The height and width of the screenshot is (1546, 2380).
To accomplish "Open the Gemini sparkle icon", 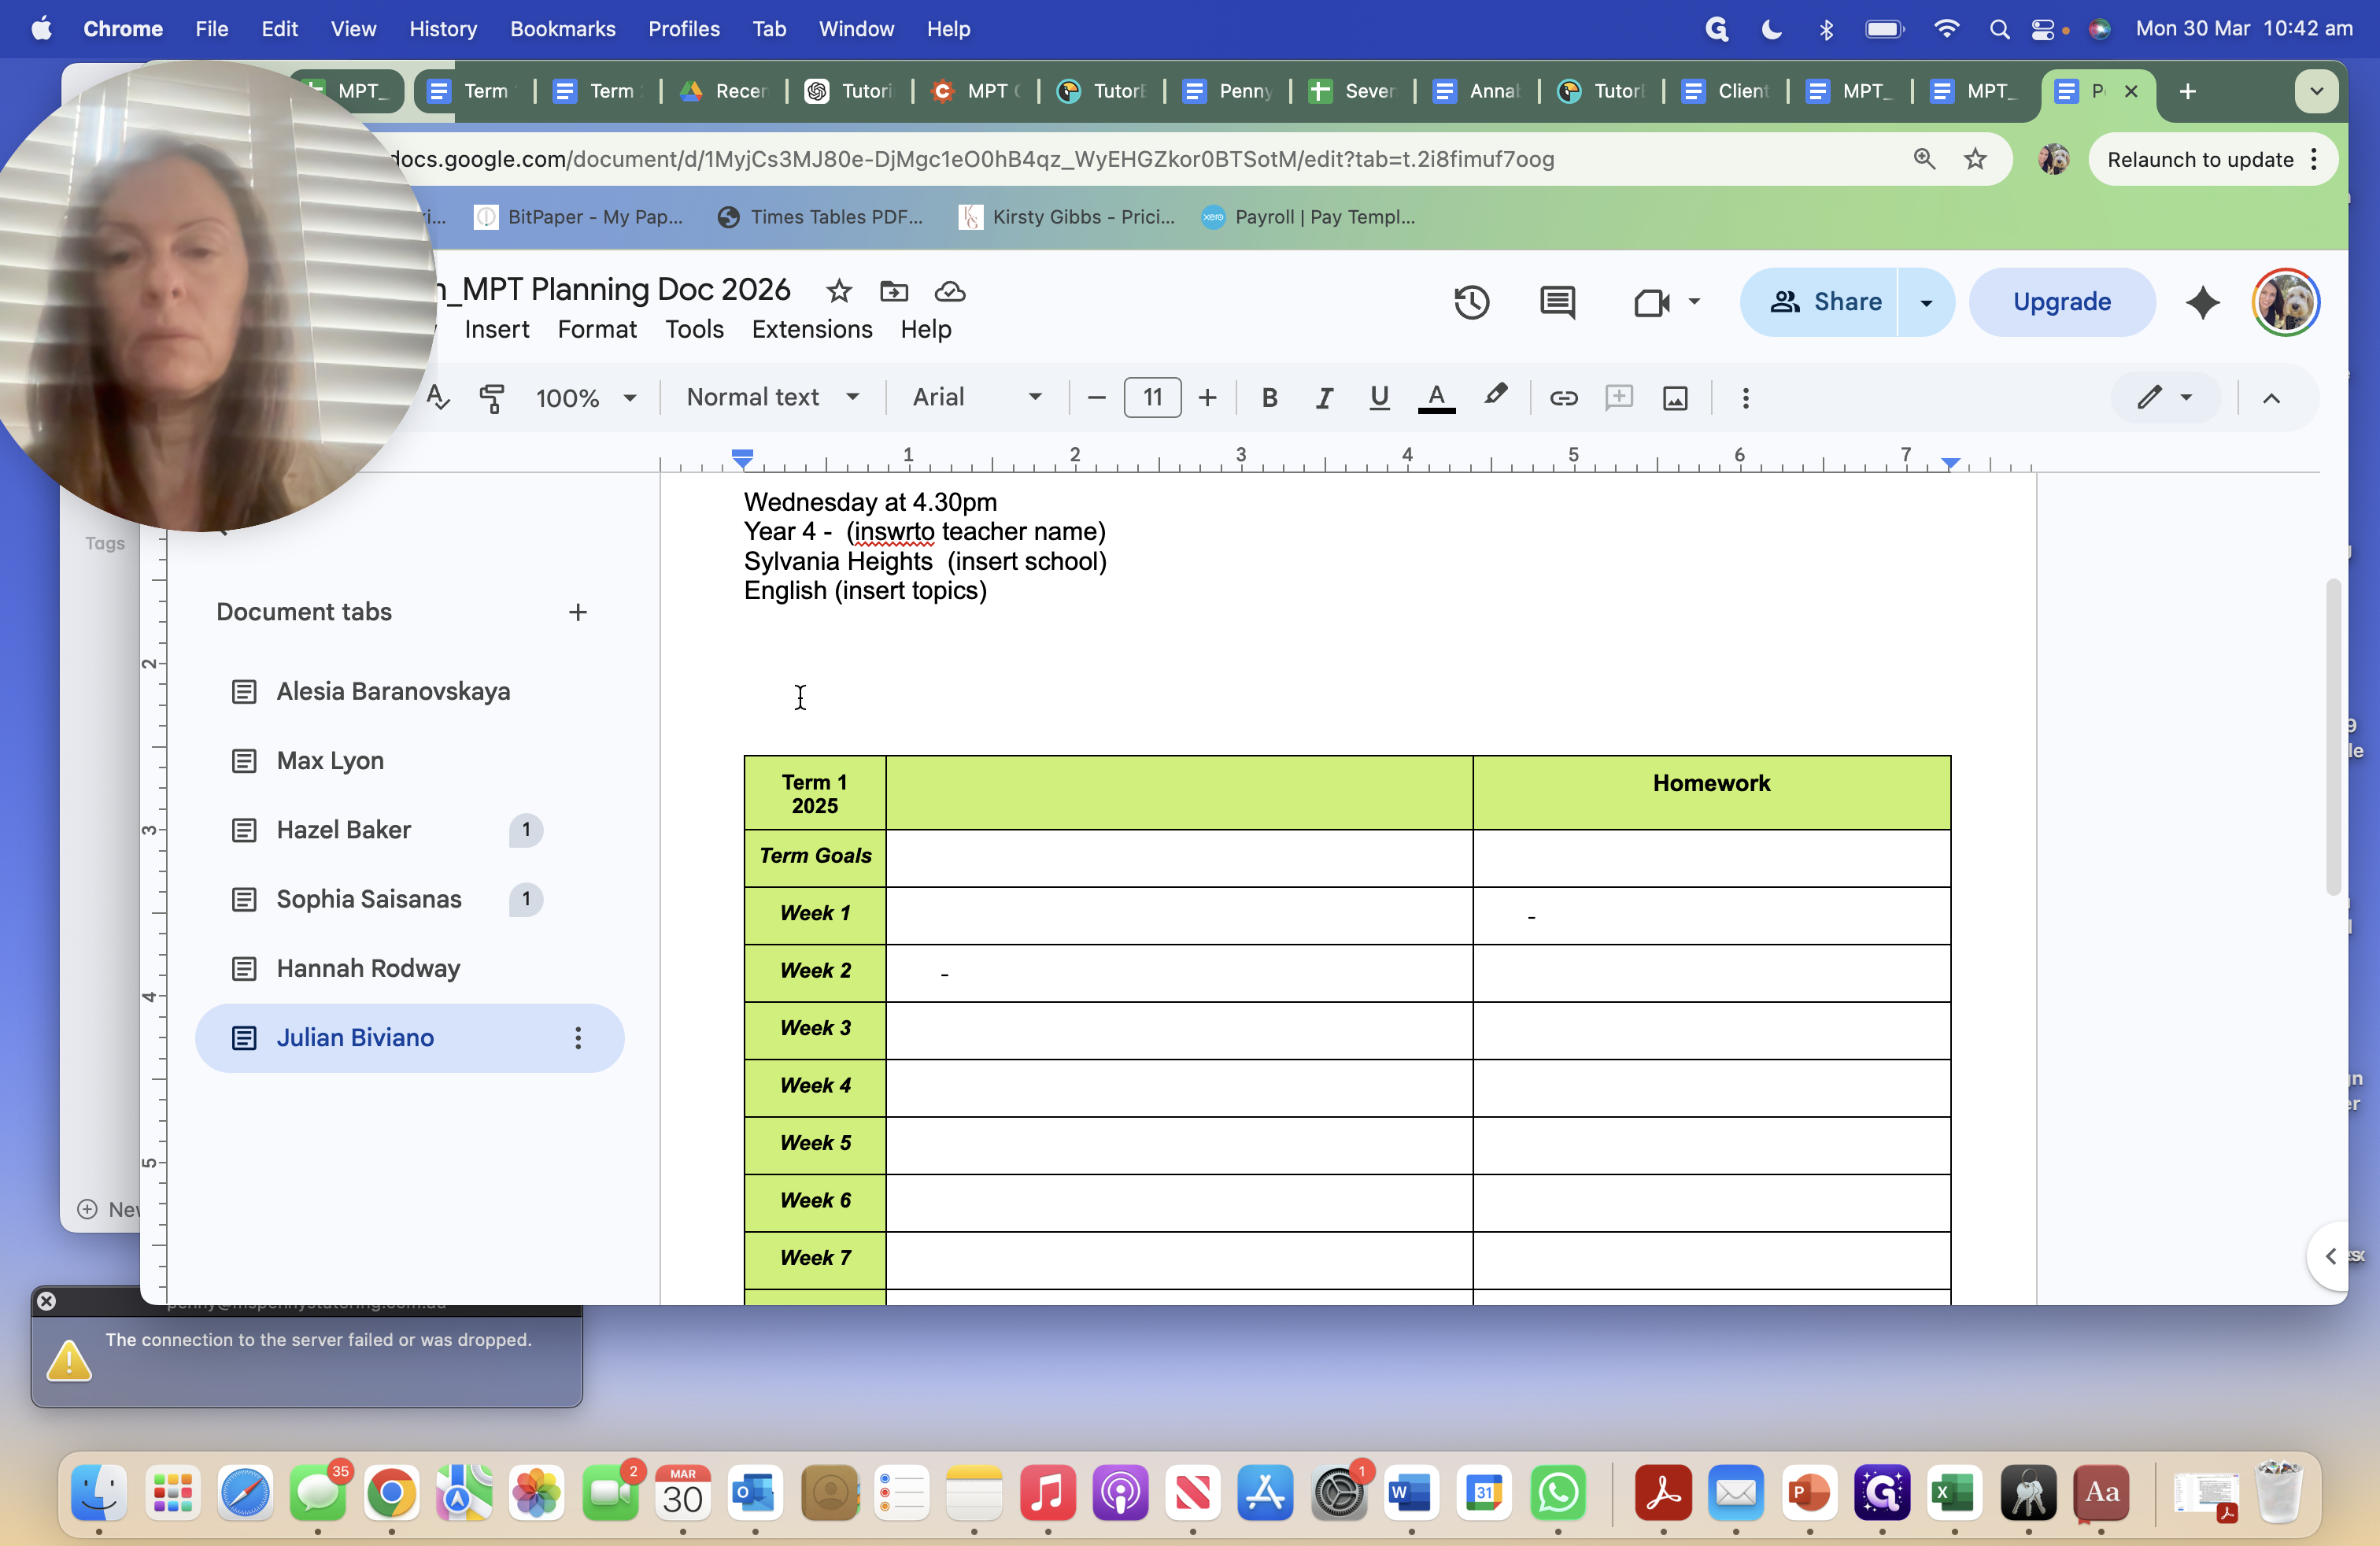I will point(2202,302).
